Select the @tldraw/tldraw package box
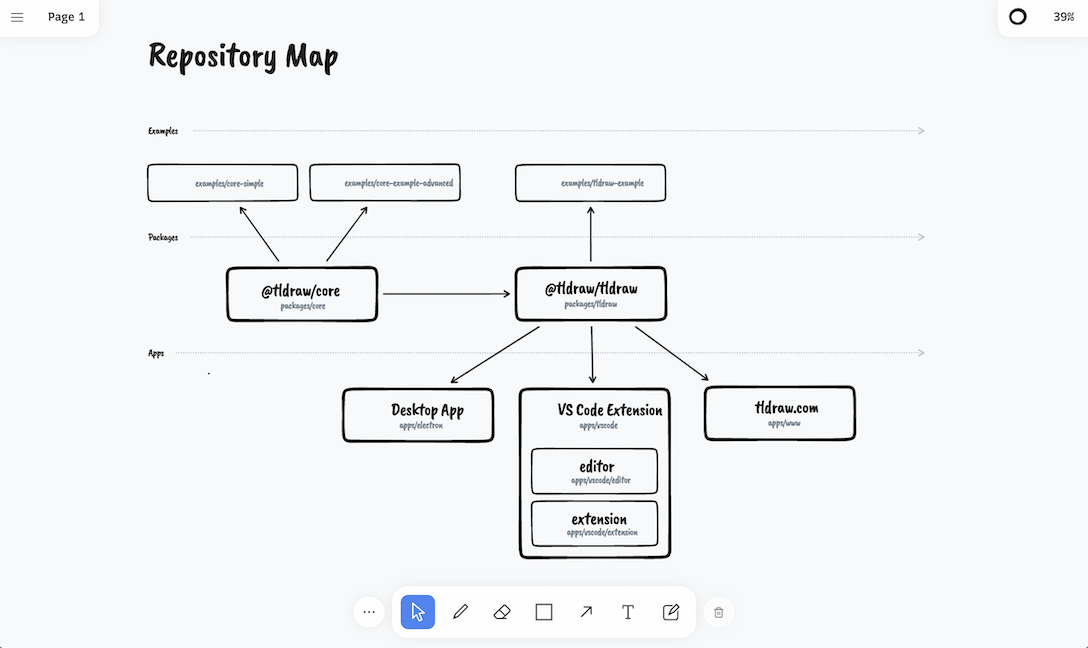This screenshot has width=1088, height=648. (x=590, y=293)
